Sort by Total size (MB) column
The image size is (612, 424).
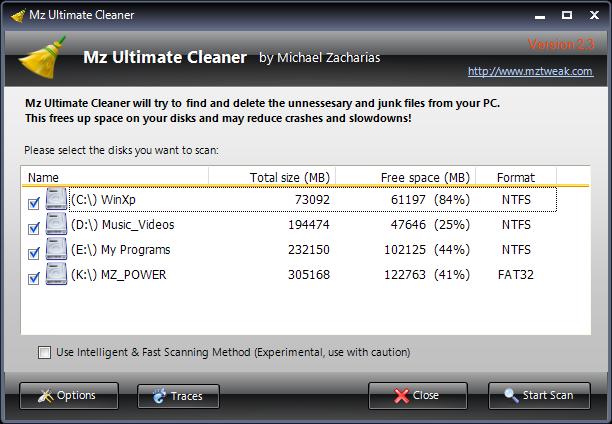[x=277, y=177]
